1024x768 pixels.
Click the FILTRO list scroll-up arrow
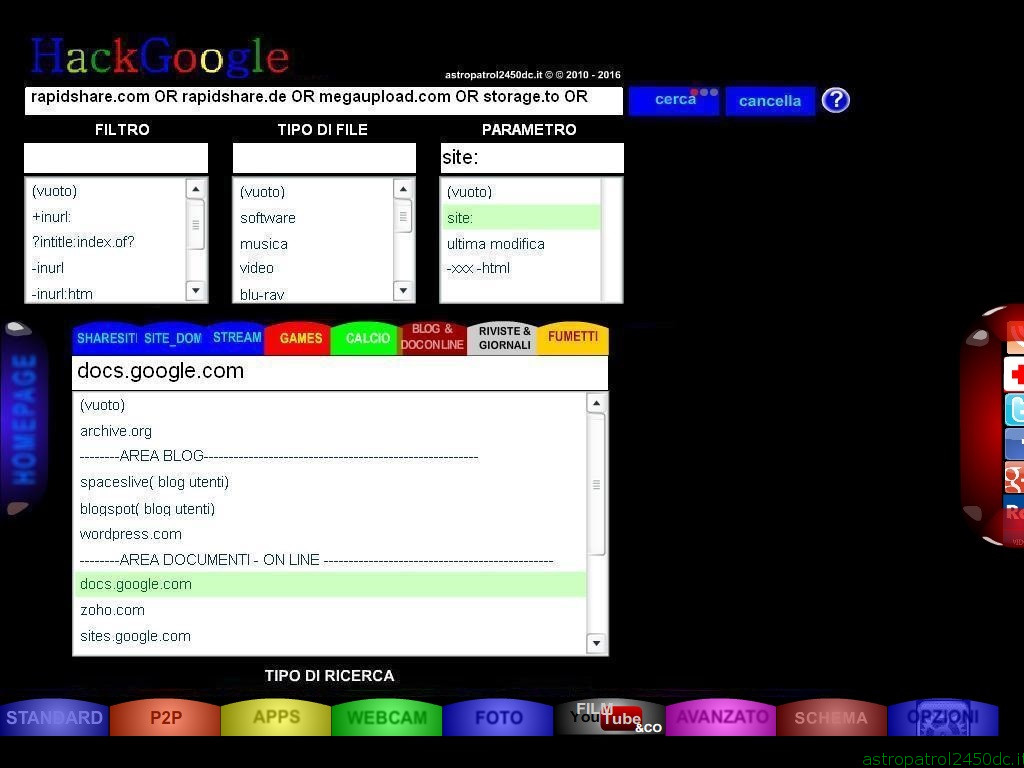(x=196, y=189)
